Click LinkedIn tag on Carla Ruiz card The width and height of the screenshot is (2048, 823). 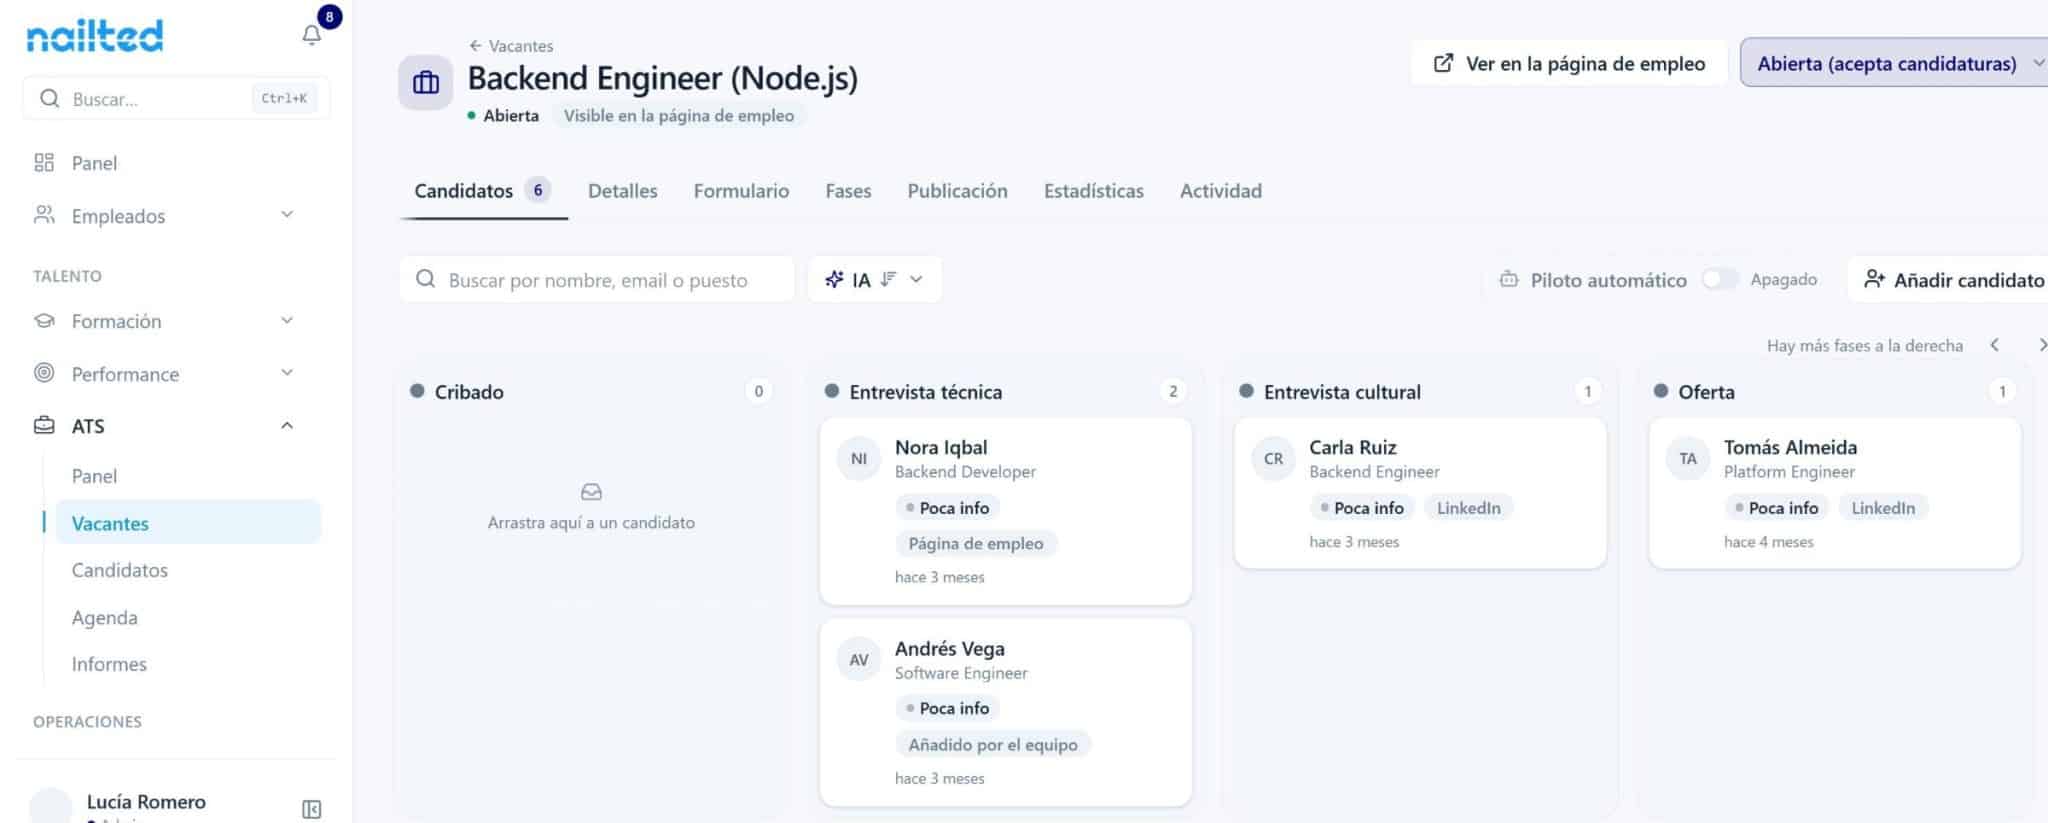coord(1468,508)
